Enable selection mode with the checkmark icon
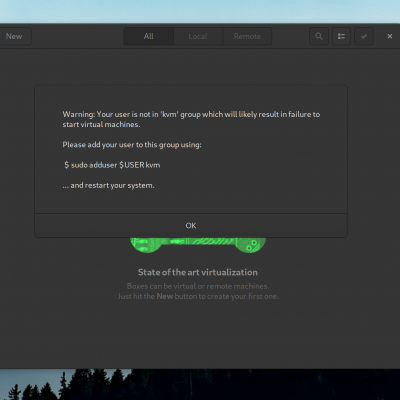 click(364, 36)
